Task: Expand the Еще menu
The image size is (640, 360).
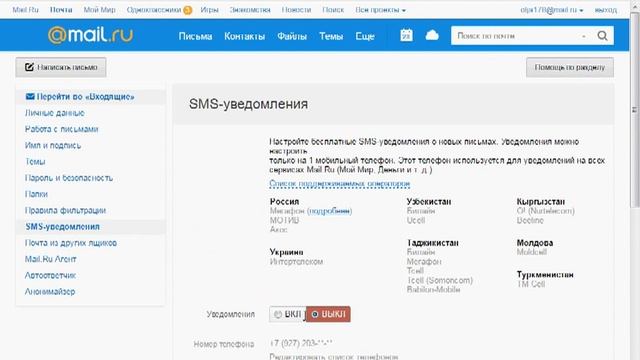Action: 365,36
